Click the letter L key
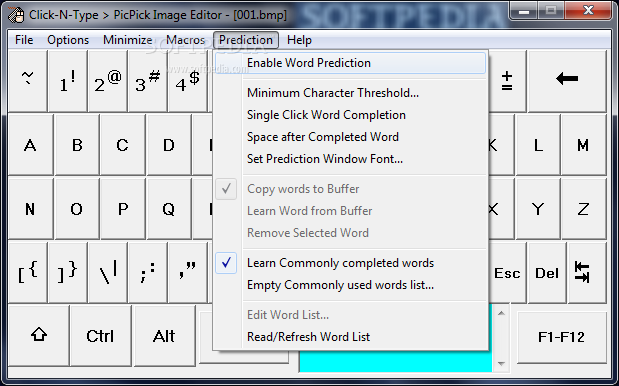The image size is (619, 386). point(538,145)
